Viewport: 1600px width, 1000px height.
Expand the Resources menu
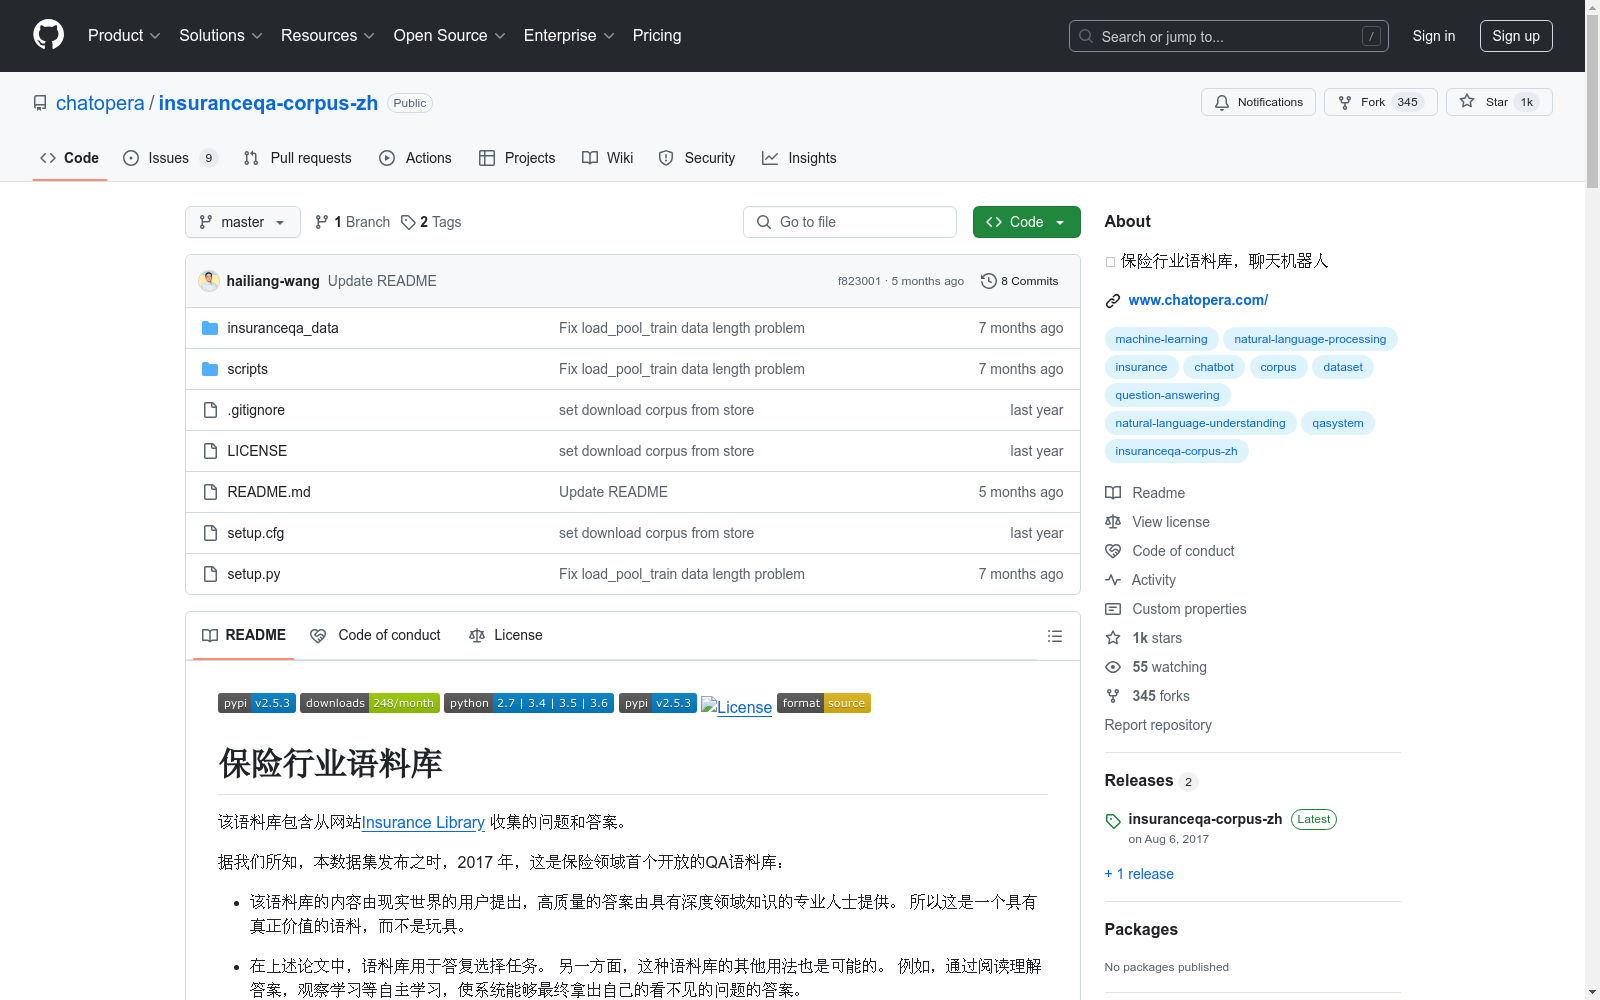click(x=328, y=35)
